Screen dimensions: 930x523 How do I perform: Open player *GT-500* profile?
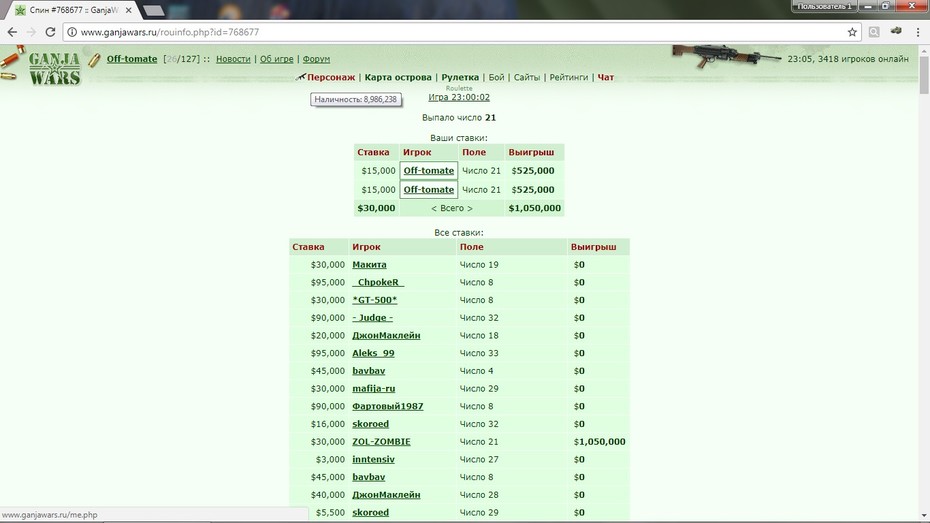(x=374, y=300)
